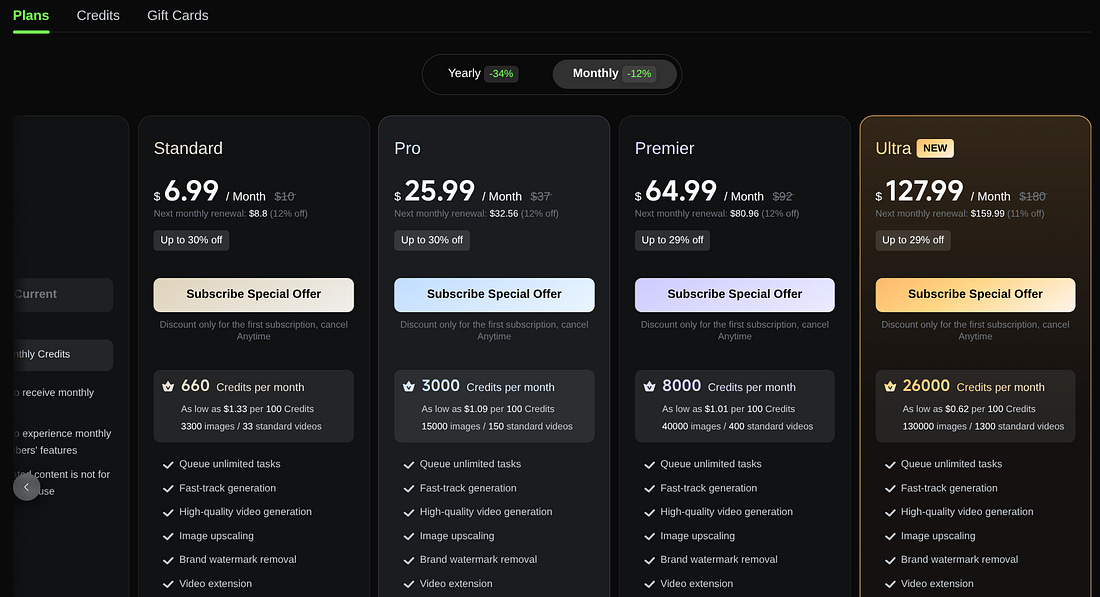Click Pro's High-quality video generation checkmark

(x=409, y=512)
